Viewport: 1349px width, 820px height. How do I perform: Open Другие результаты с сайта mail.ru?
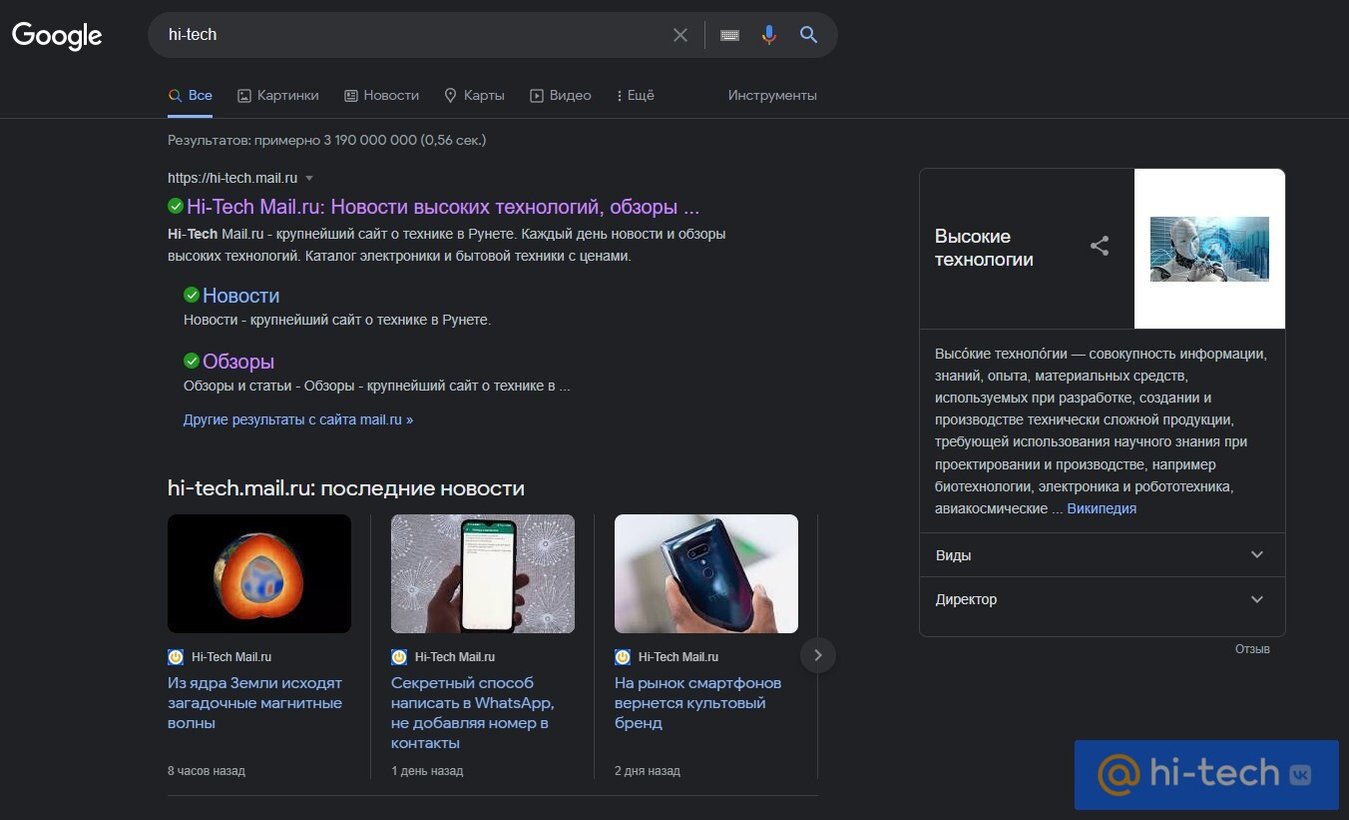pyautogui.click(x=298, y=420)
